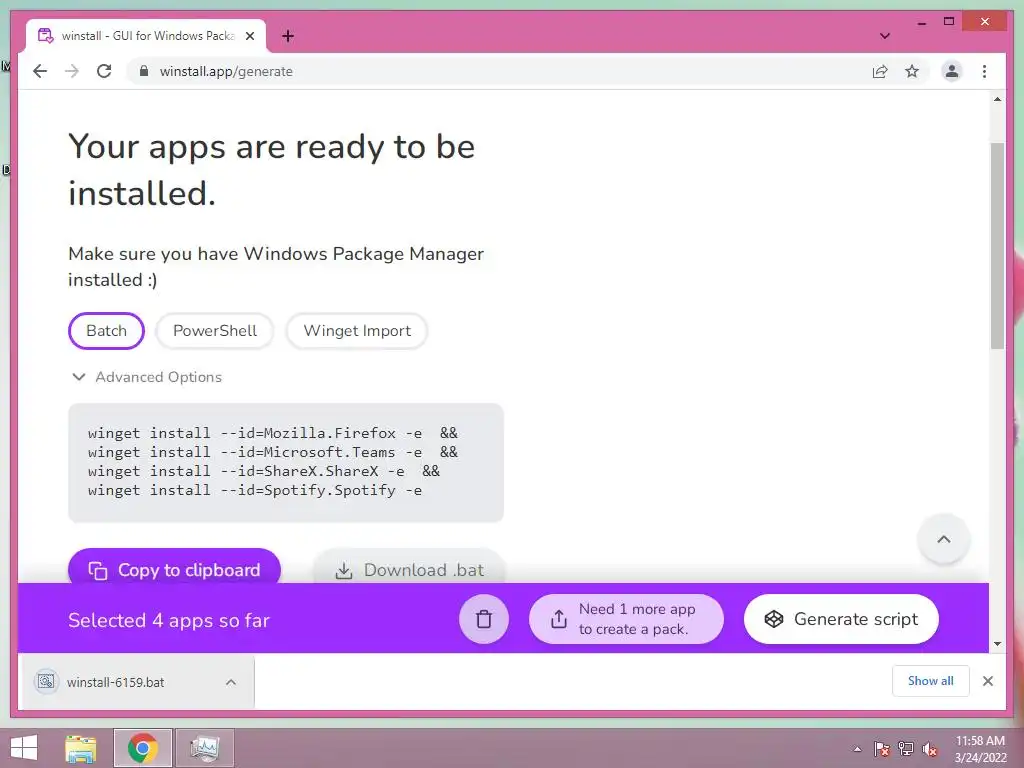Open the monitor app in taskbar

pos(204,748)
